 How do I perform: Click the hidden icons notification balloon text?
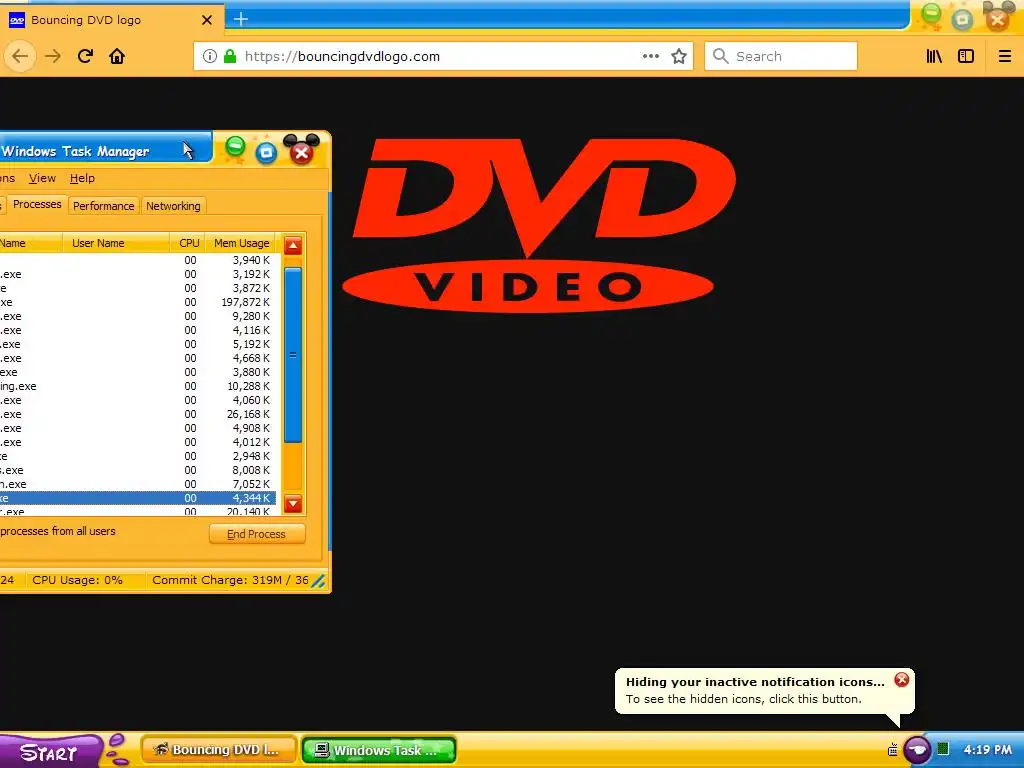(x=744, y=699)
